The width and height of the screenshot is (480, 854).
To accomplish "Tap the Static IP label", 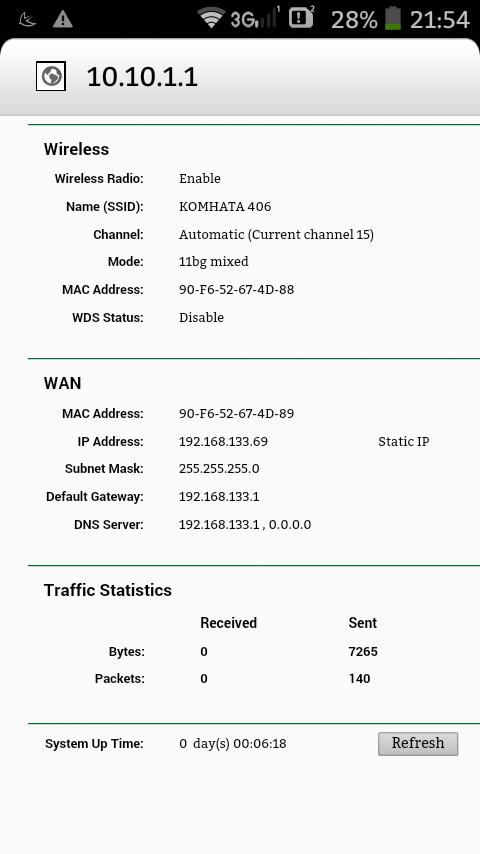I will (x=404, y=442).
